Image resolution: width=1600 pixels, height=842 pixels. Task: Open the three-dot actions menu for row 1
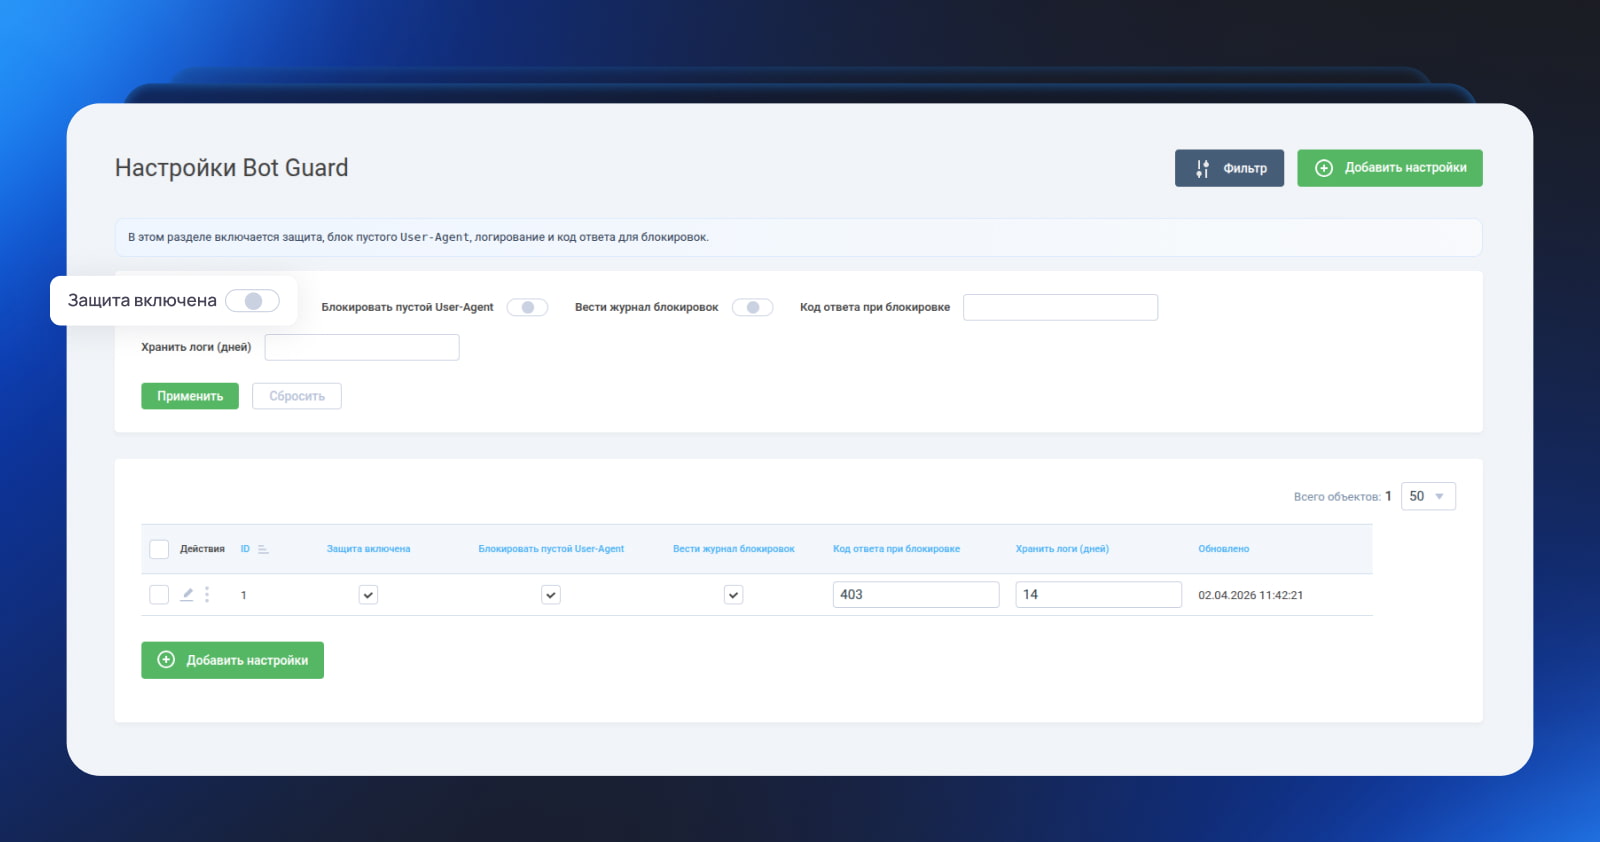coord(207,594)
